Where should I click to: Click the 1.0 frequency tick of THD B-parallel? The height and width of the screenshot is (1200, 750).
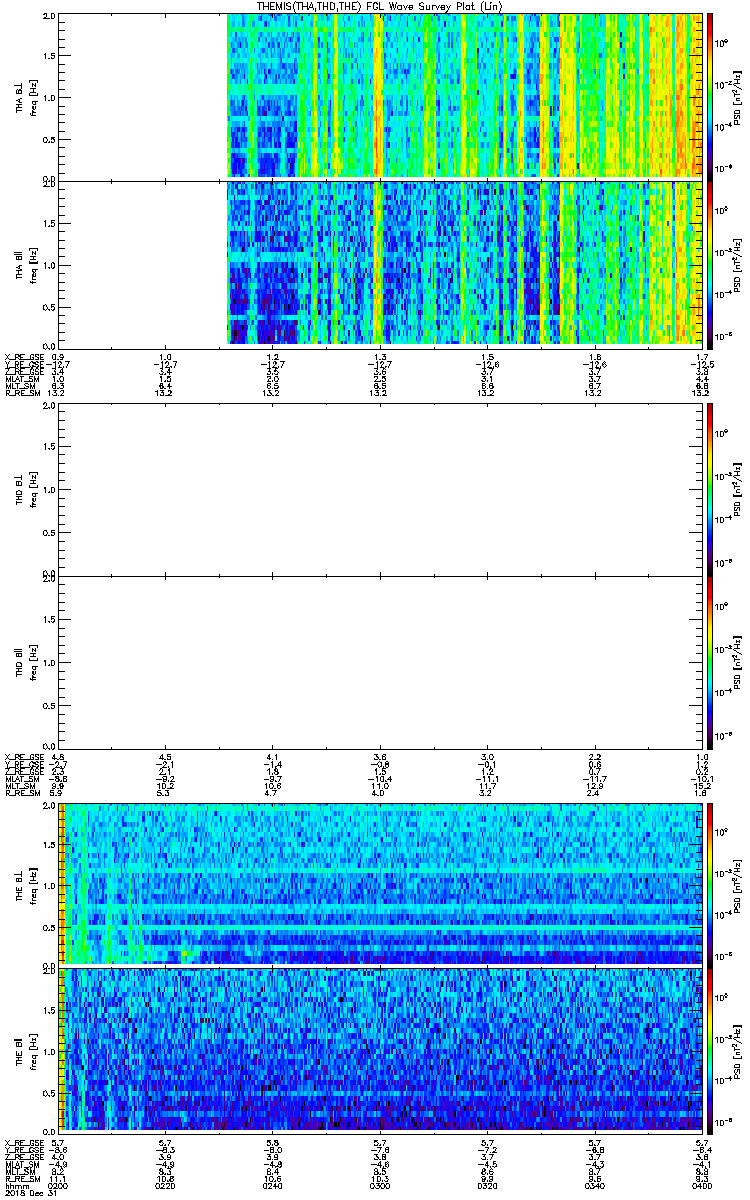pyautogui.click(x=49, y=662)
